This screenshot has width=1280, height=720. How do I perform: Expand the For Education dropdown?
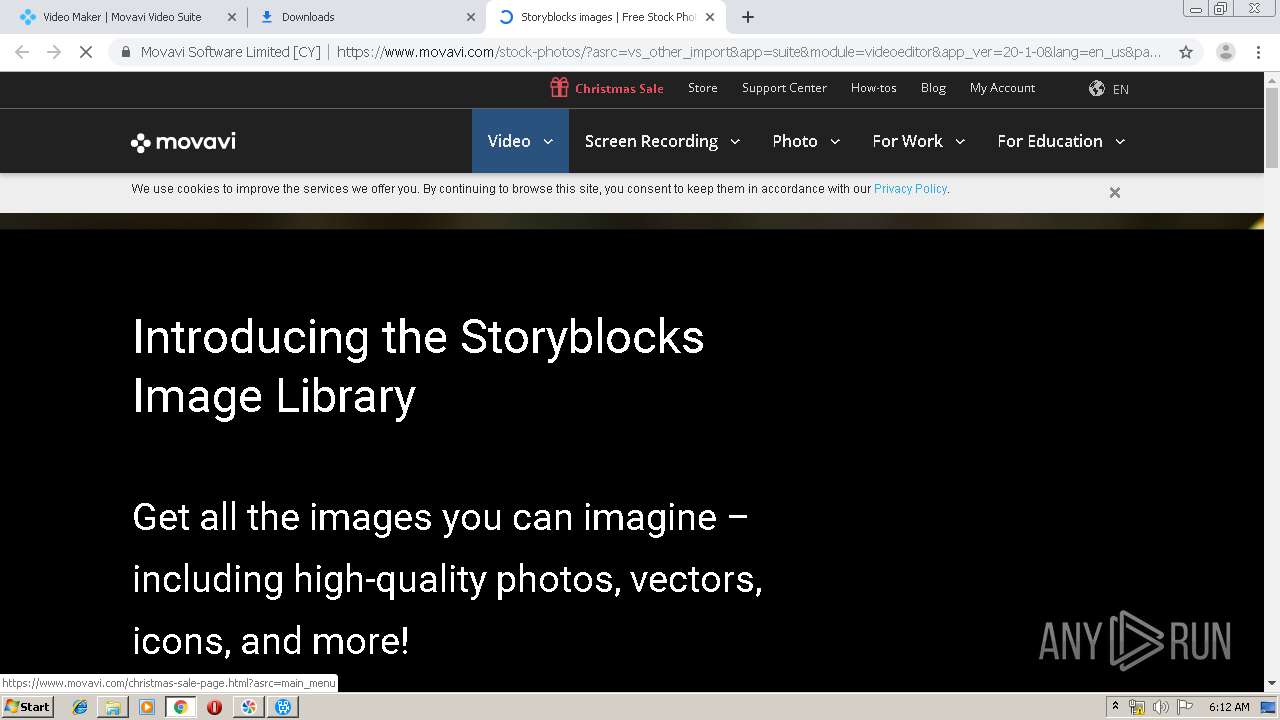click(1061, 141)
